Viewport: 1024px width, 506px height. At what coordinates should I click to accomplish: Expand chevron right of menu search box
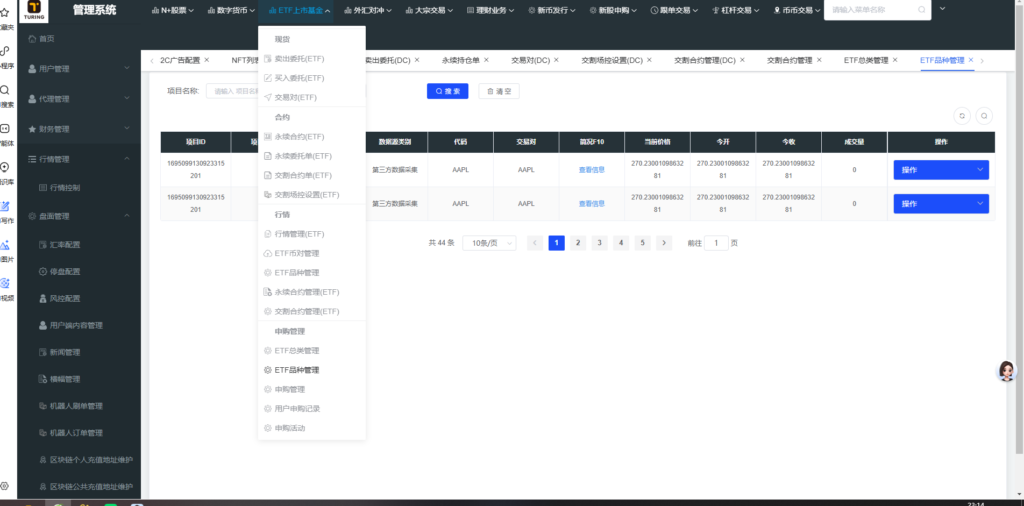click(x=942, y=8)
